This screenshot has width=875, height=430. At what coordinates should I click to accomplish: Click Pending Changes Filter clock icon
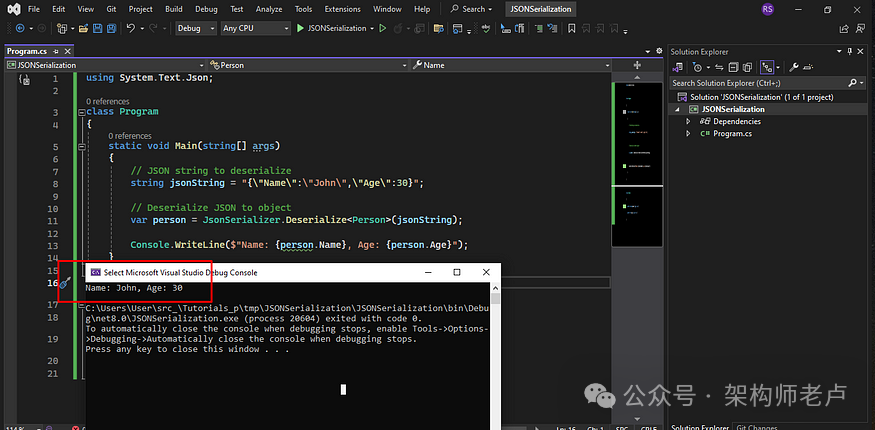click(697, 67)
